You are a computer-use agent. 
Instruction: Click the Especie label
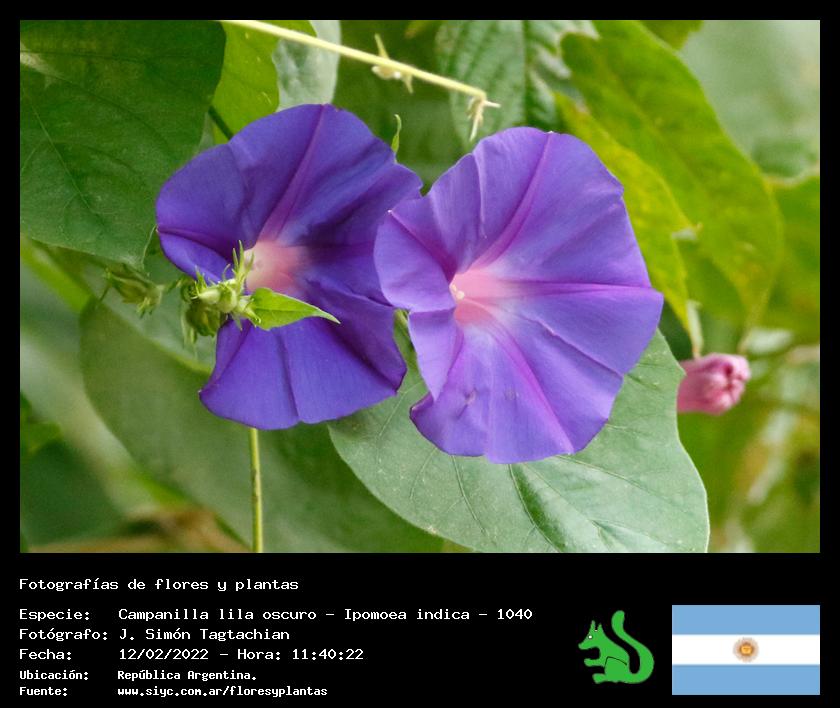[x=54, y=614]
